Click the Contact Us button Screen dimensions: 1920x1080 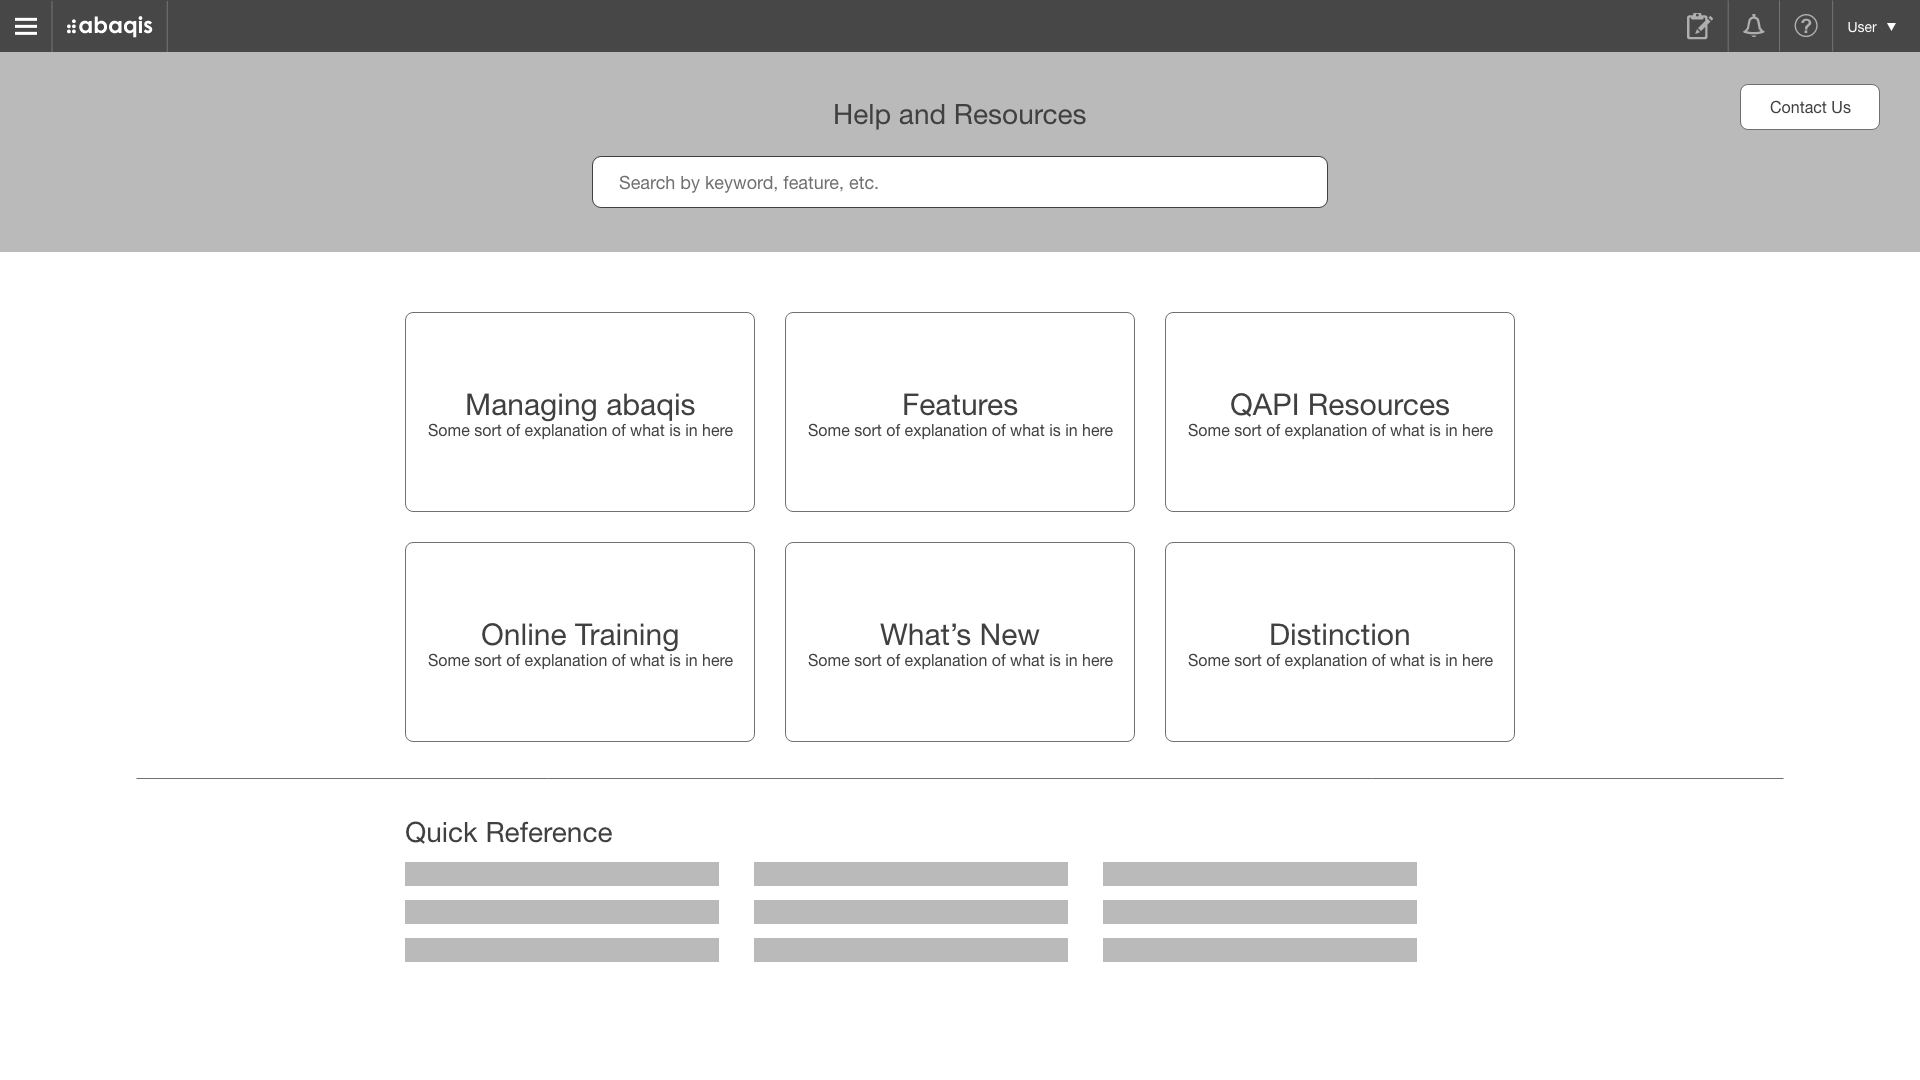tap(1809, 107)
